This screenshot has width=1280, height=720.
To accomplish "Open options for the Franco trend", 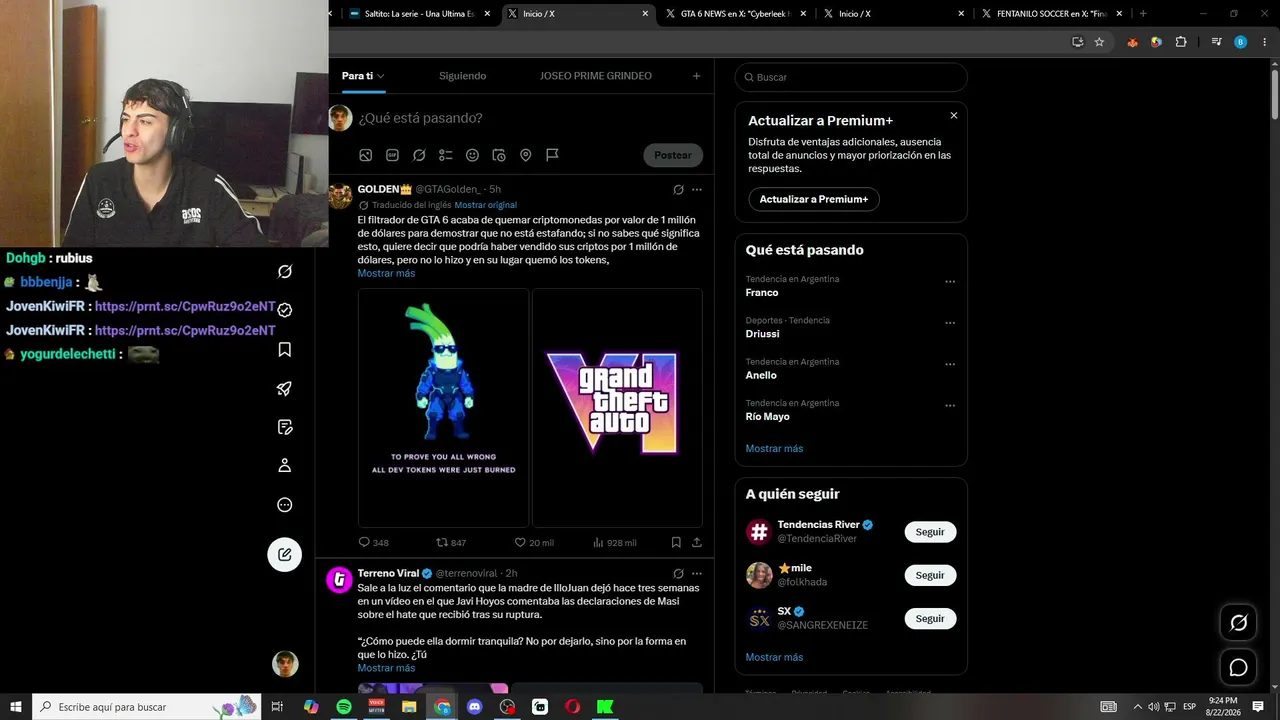I will 950,282.
